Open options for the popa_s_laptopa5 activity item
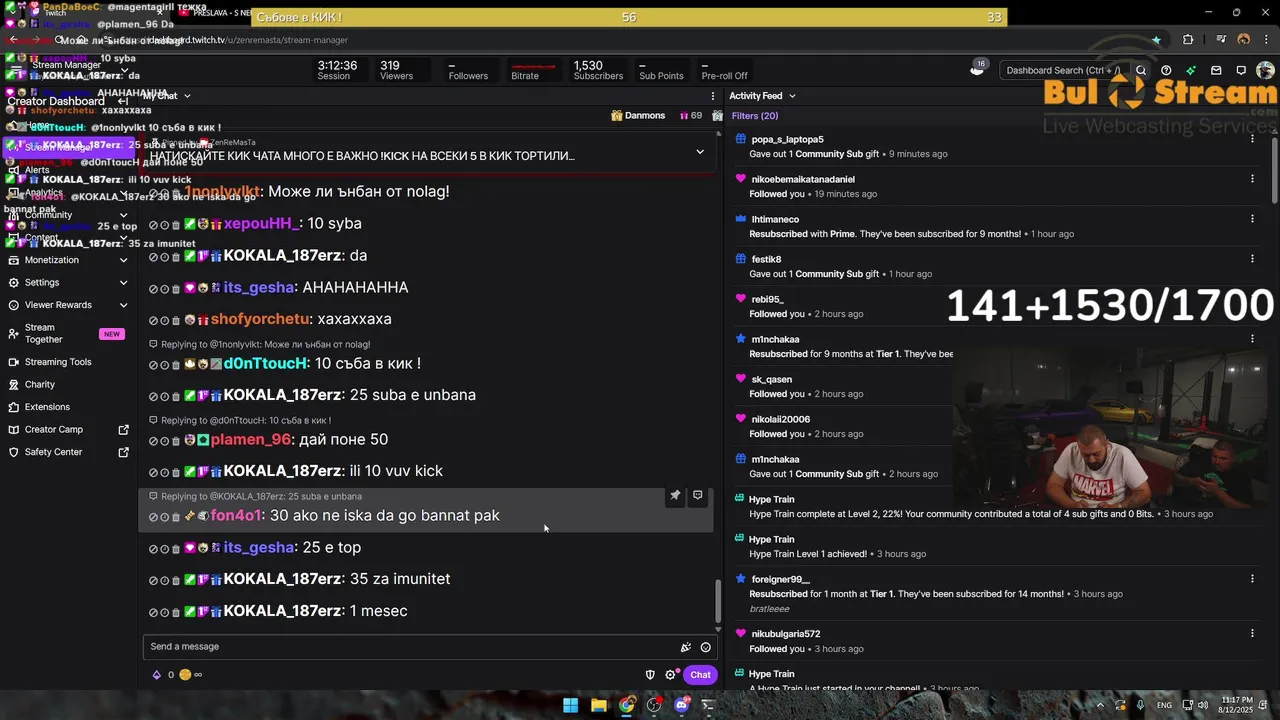 [1252, 139]
